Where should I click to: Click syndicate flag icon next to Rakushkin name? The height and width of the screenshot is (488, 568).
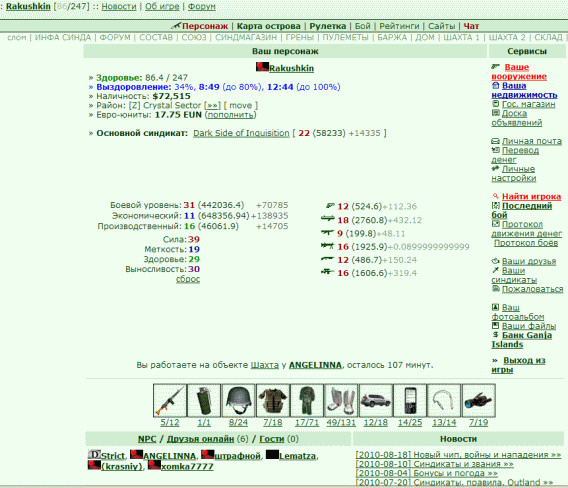pyautogui.click(x=262, y=67)
